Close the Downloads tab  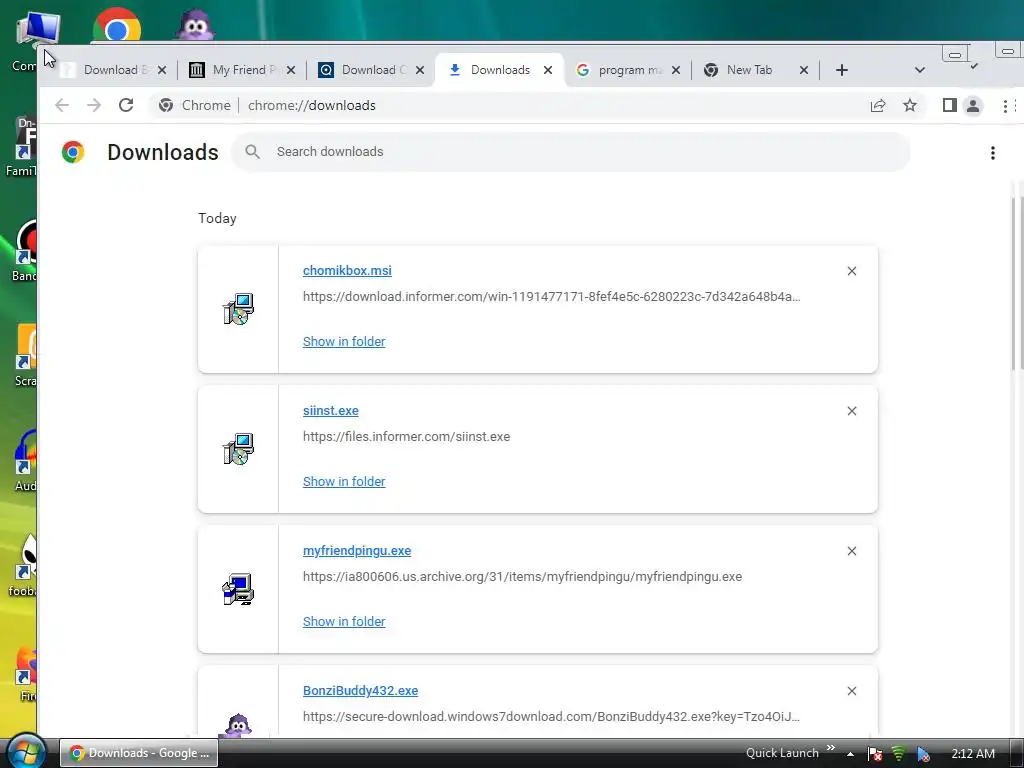(x=548, y=70)
